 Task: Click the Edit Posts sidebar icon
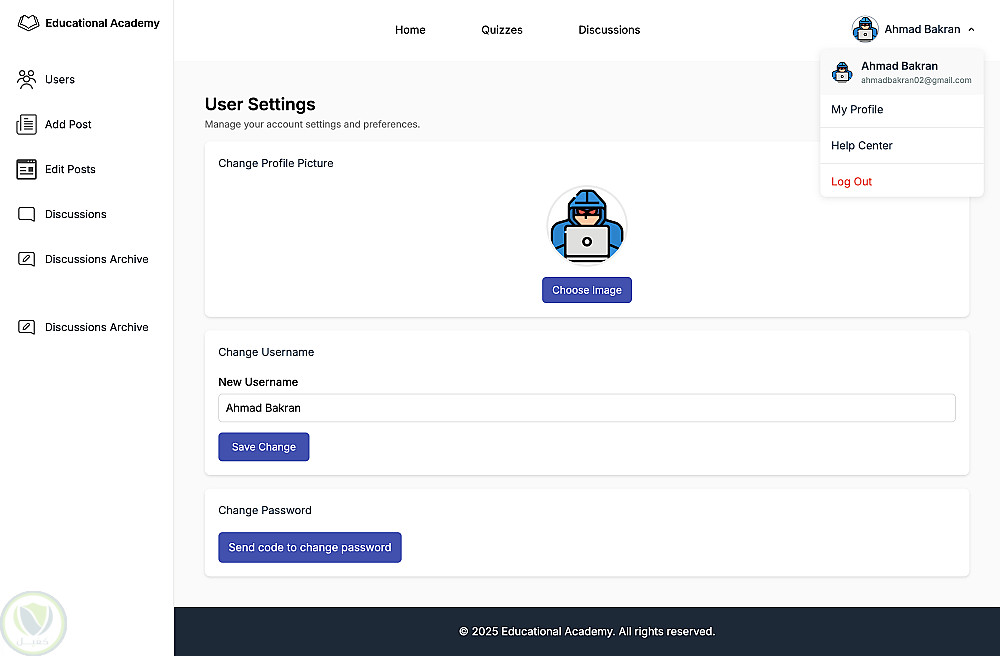coord(27,170)
